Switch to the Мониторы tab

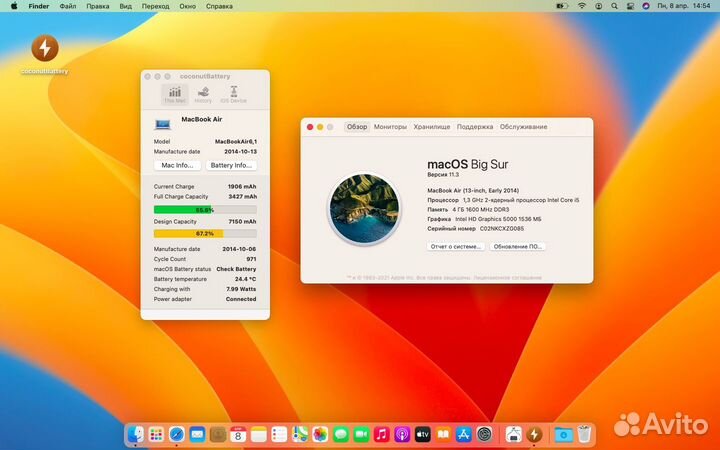click(390, 127)
